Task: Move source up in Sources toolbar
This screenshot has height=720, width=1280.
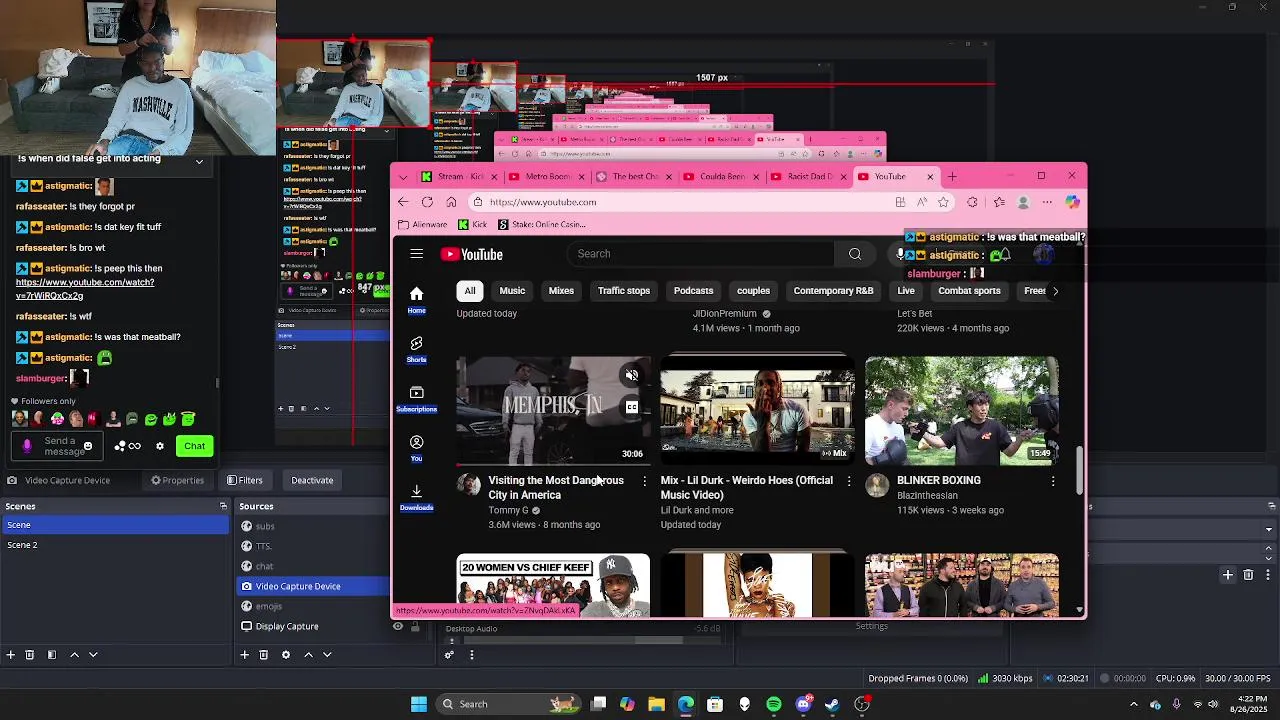Action: [308, 655]
